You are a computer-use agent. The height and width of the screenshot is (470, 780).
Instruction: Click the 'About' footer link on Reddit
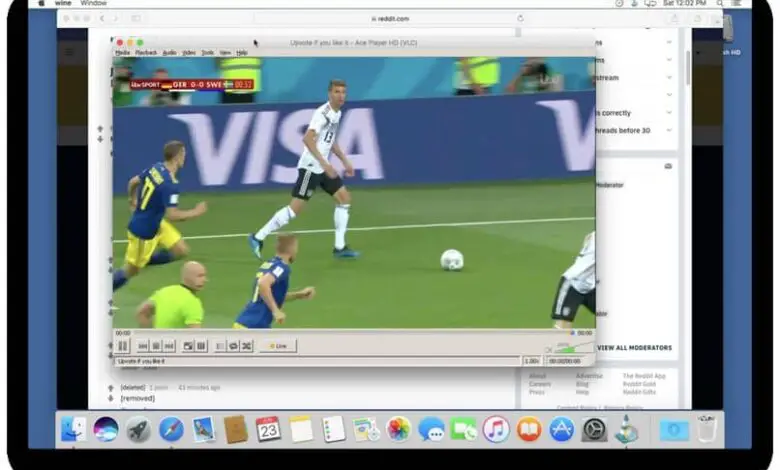pos(538,376)
